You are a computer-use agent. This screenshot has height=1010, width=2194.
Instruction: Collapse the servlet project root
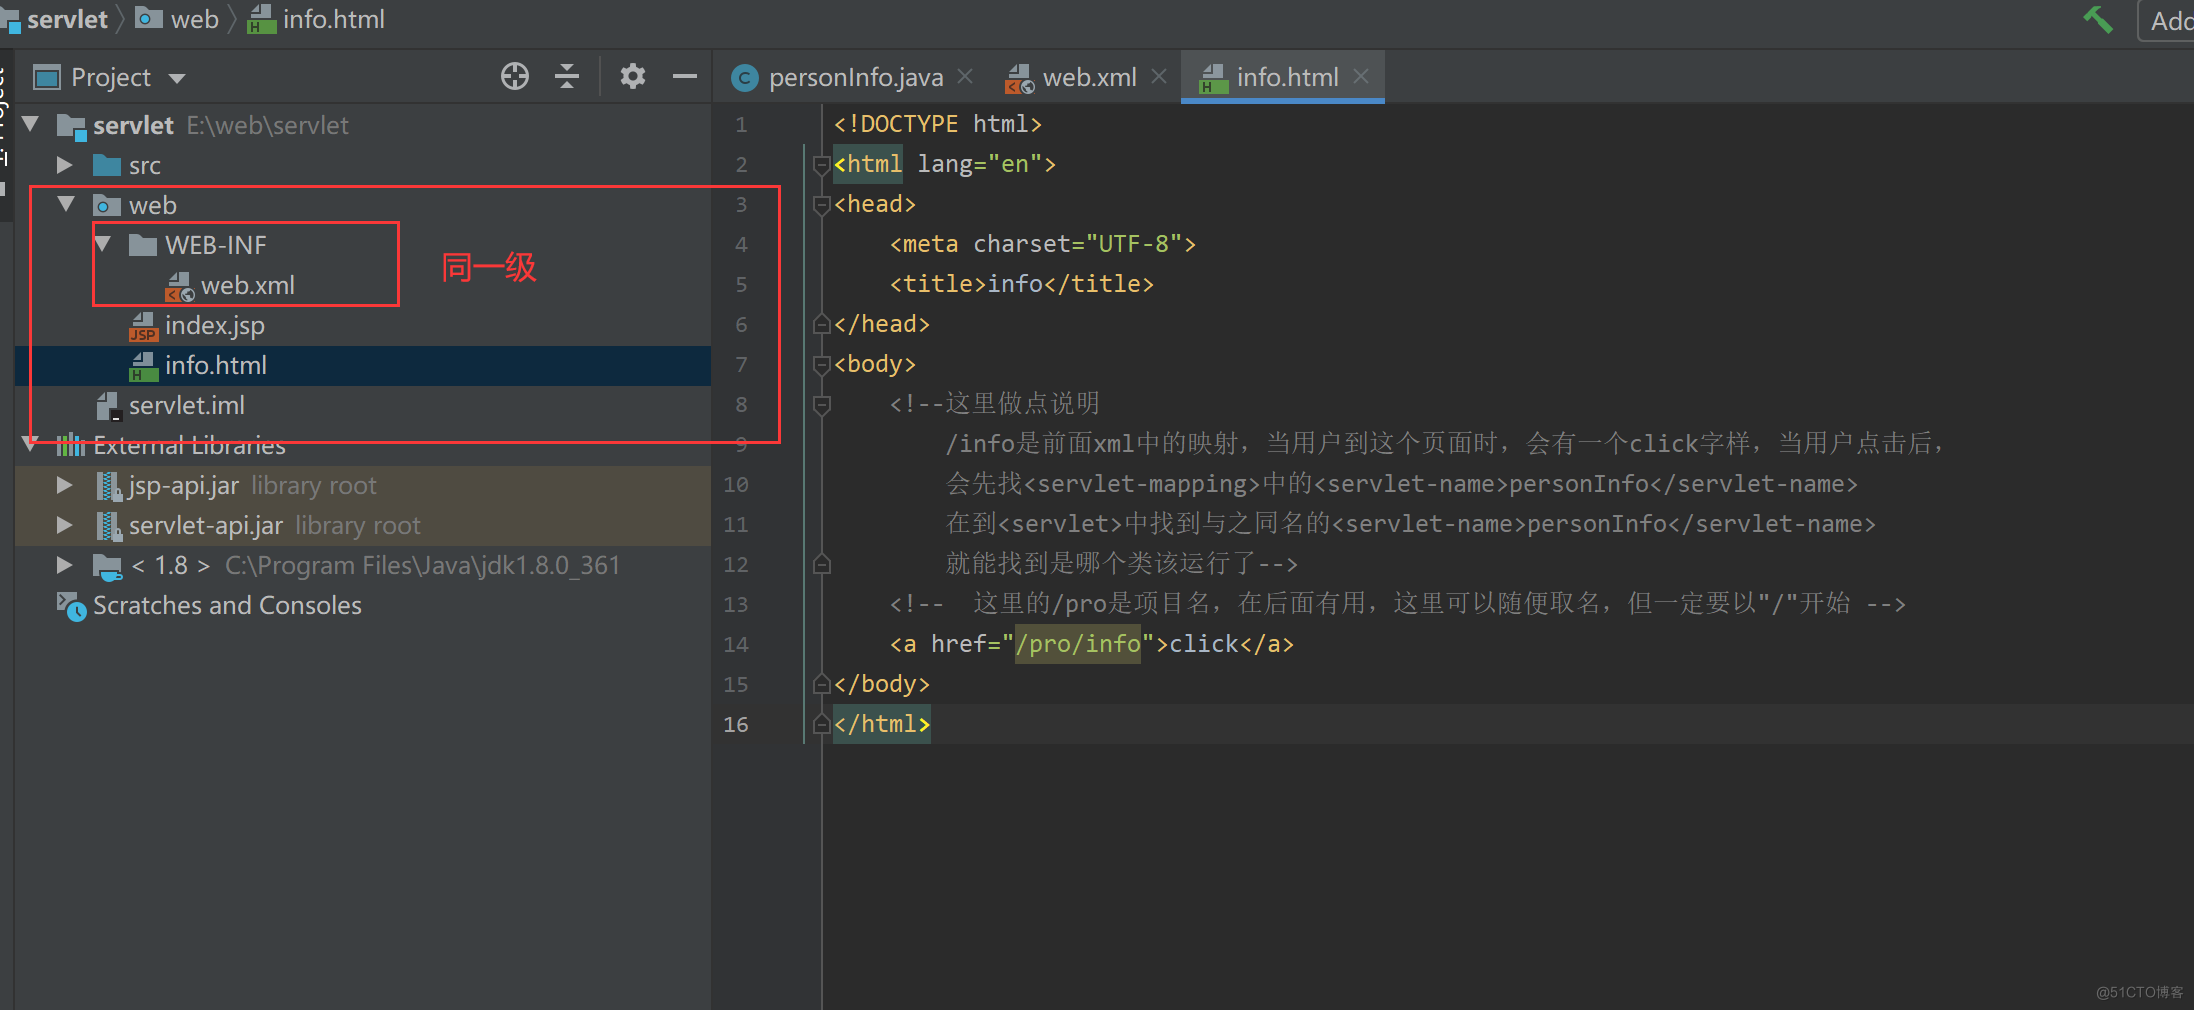(x=30, y=124)
